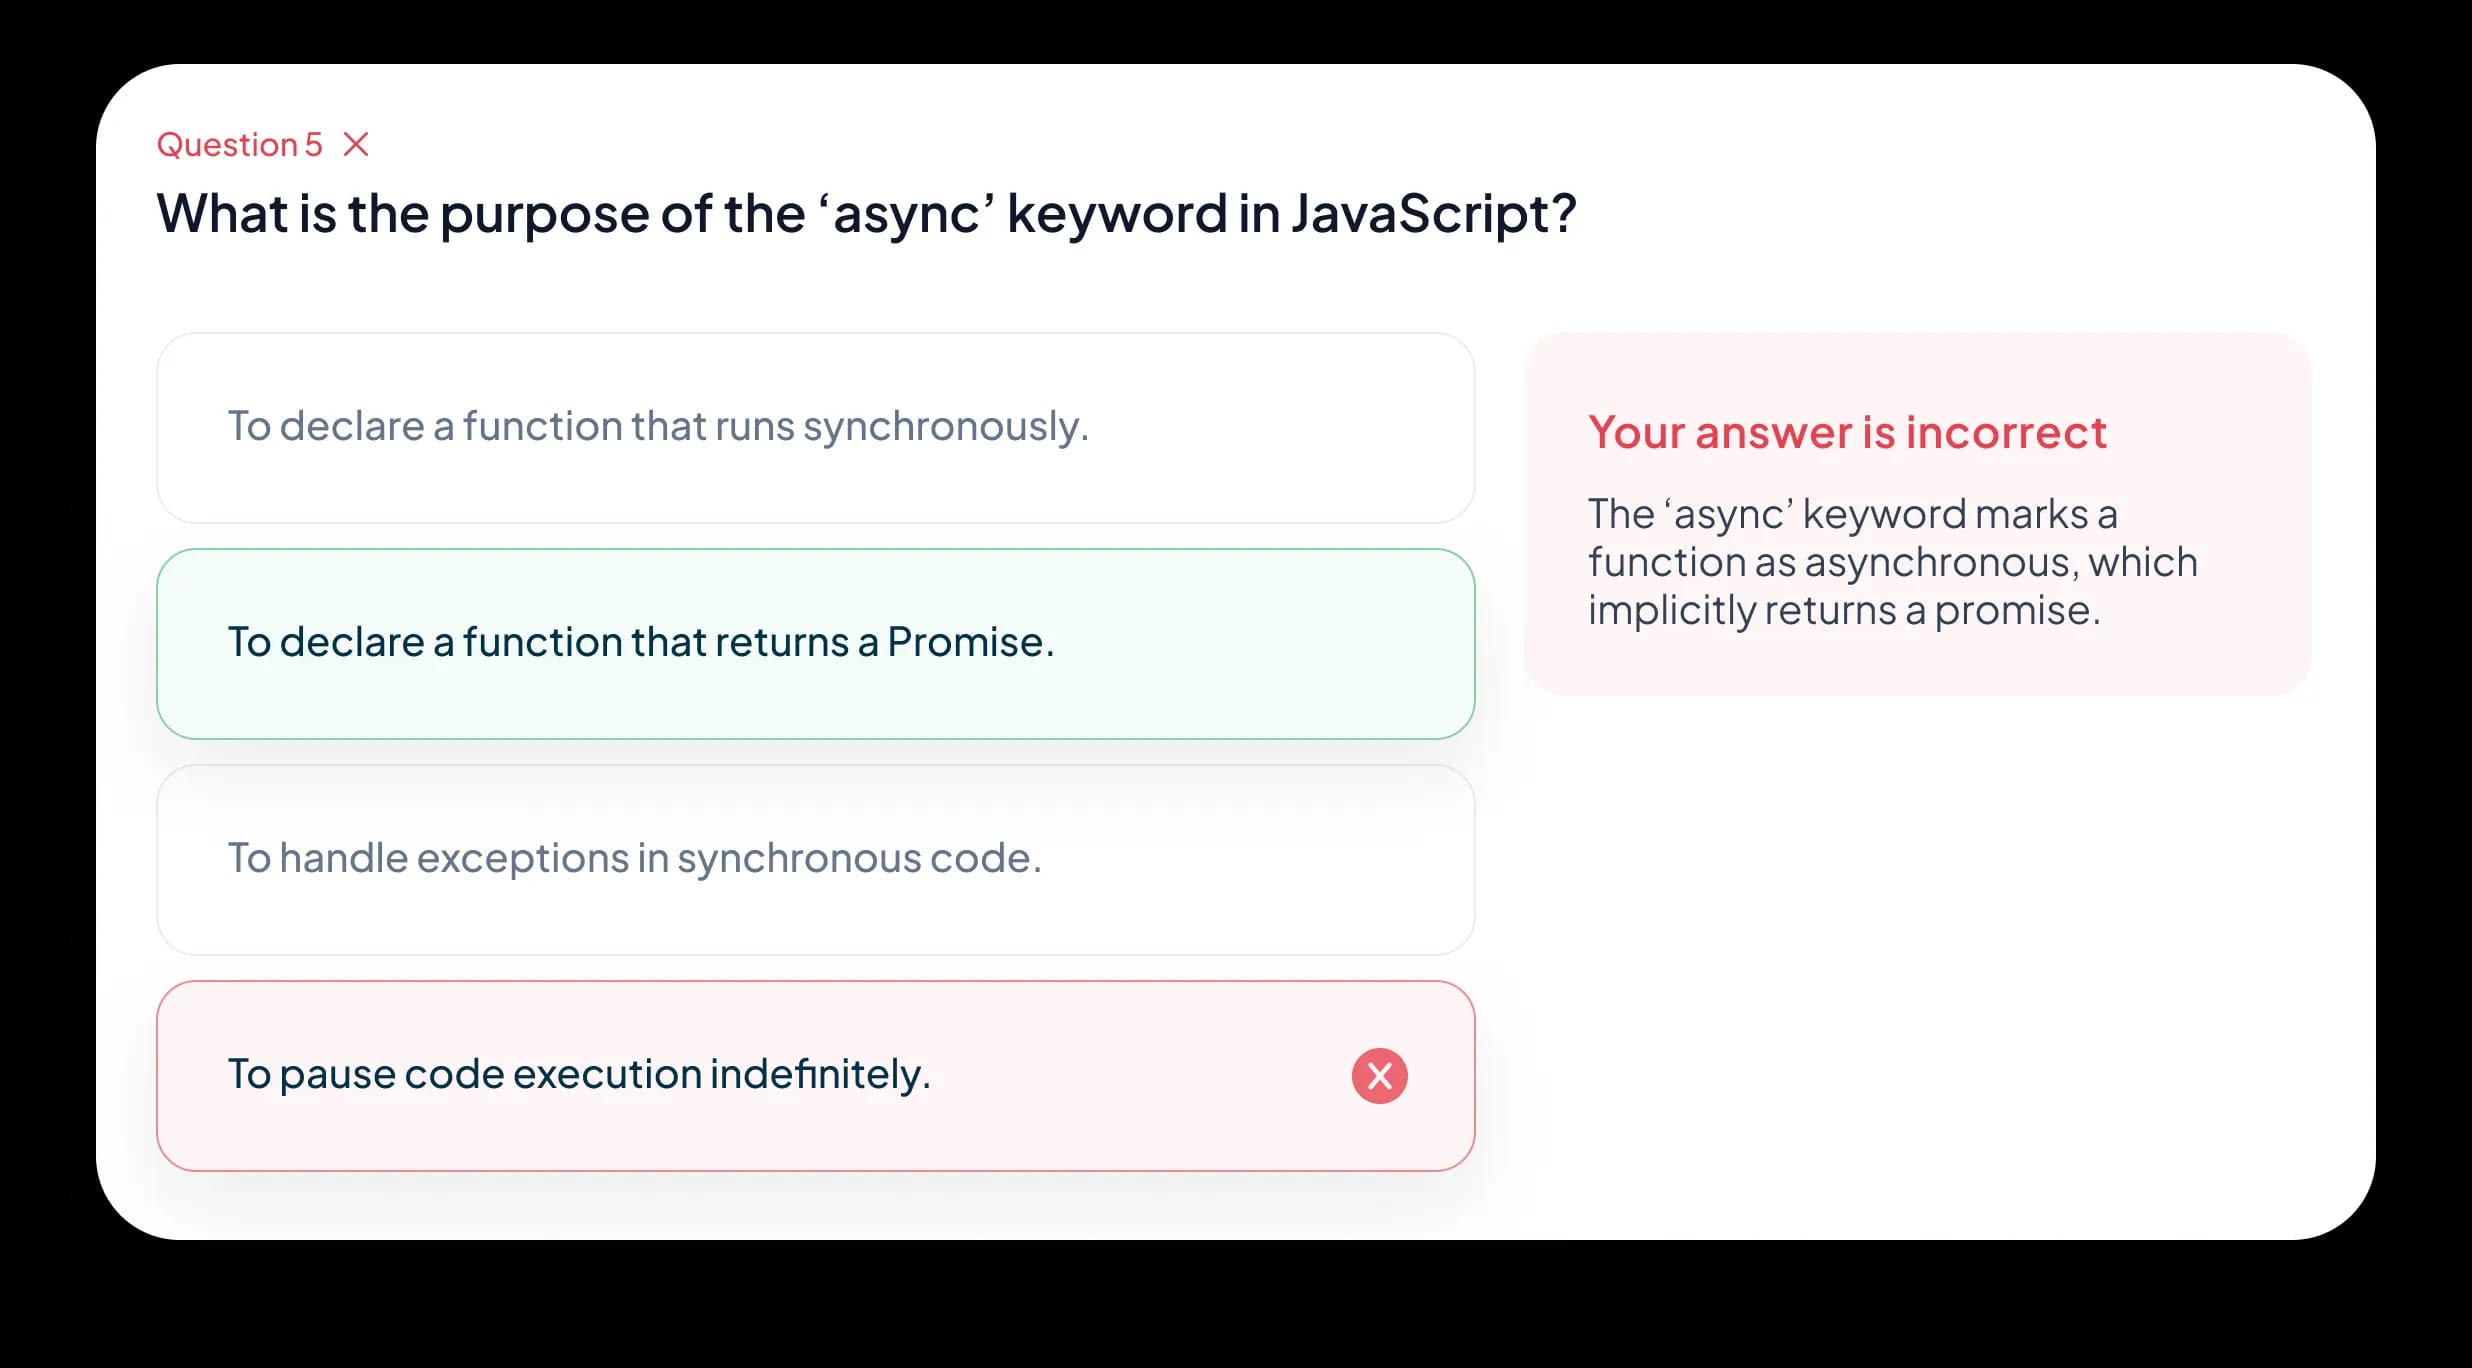Click the red circular X icon in wrong answer
The image size is (2472, 1368).
point(1379,1076)
